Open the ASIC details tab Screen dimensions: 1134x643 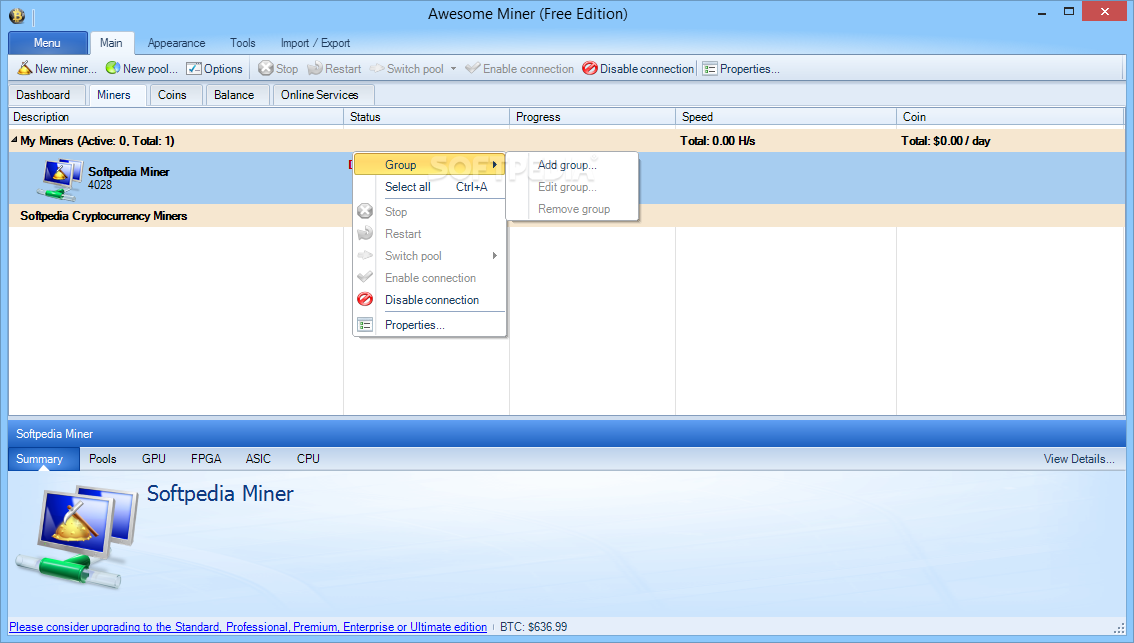(258, 459)
